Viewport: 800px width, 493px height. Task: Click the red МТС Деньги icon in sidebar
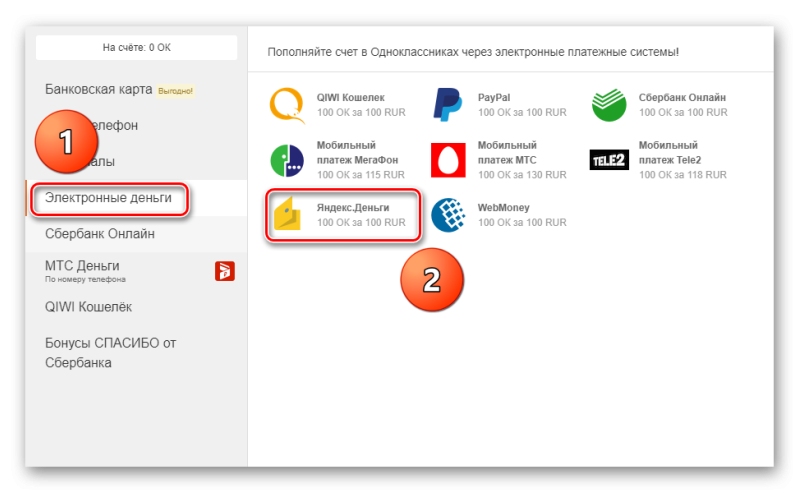(224, 271)
